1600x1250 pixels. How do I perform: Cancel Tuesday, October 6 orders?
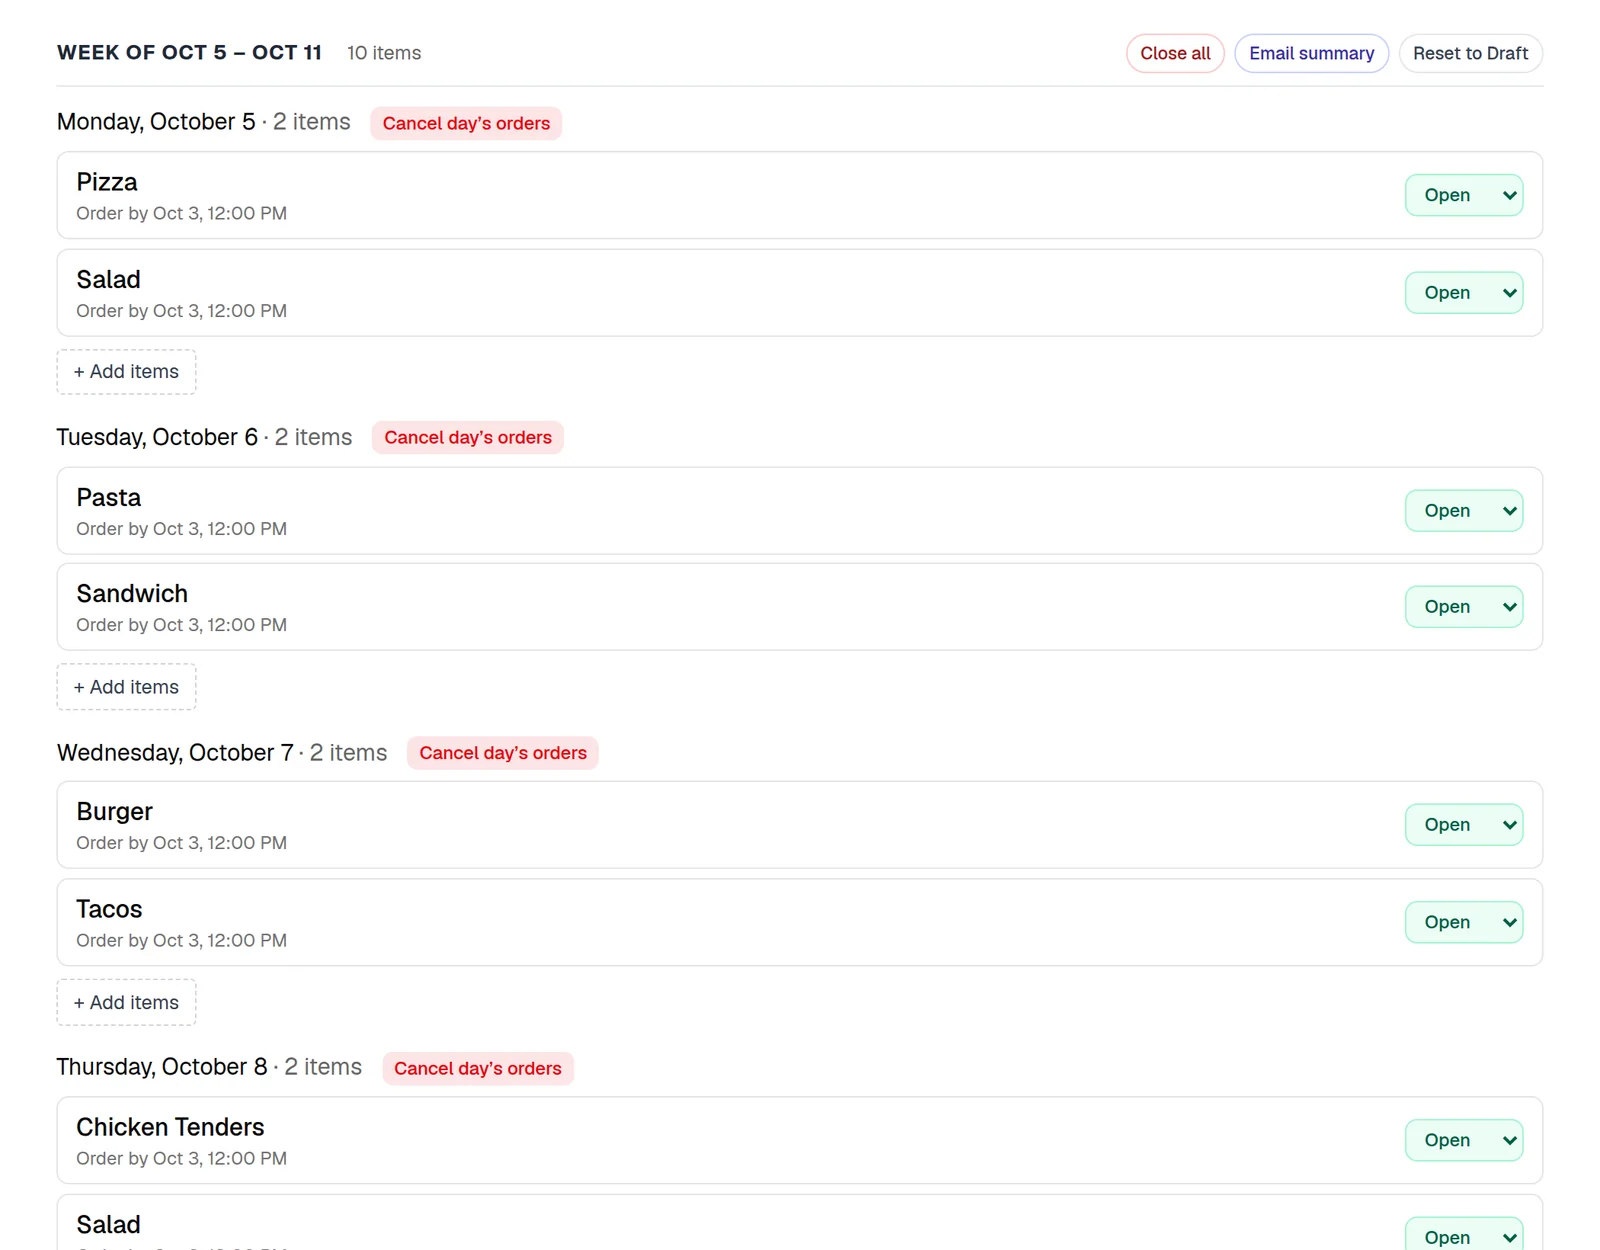tap(468, 437)
